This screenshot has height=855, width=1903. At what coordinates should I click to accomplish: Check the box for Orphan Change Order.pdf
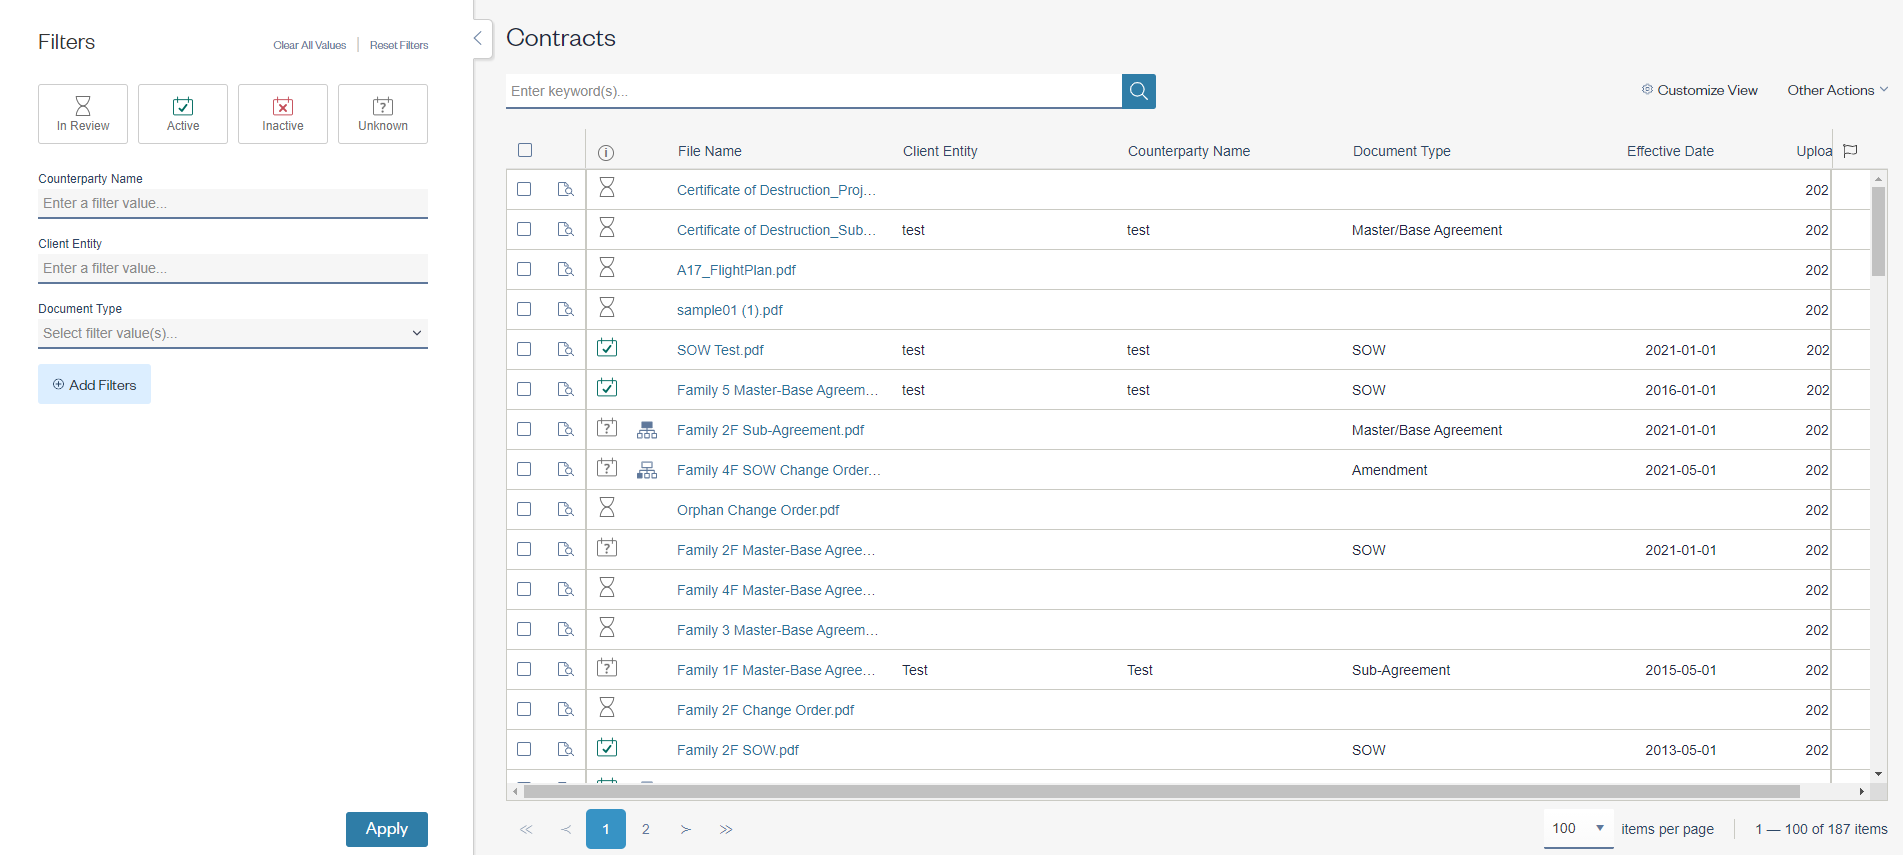click(524, 510)
